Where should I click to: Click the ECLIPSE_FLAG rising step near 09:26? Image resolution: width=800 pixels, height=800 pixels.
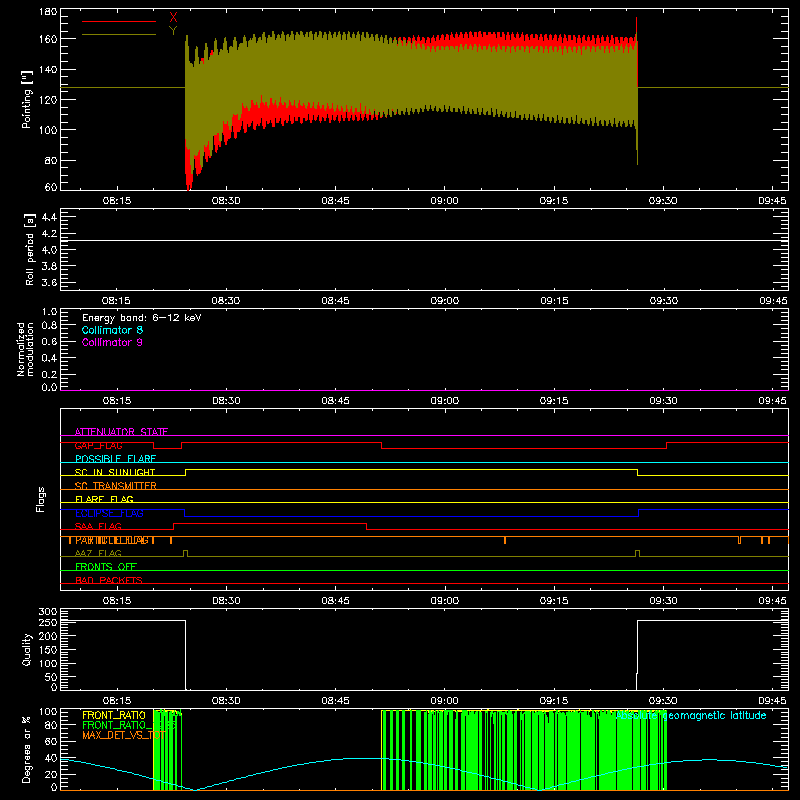point(638,513)
